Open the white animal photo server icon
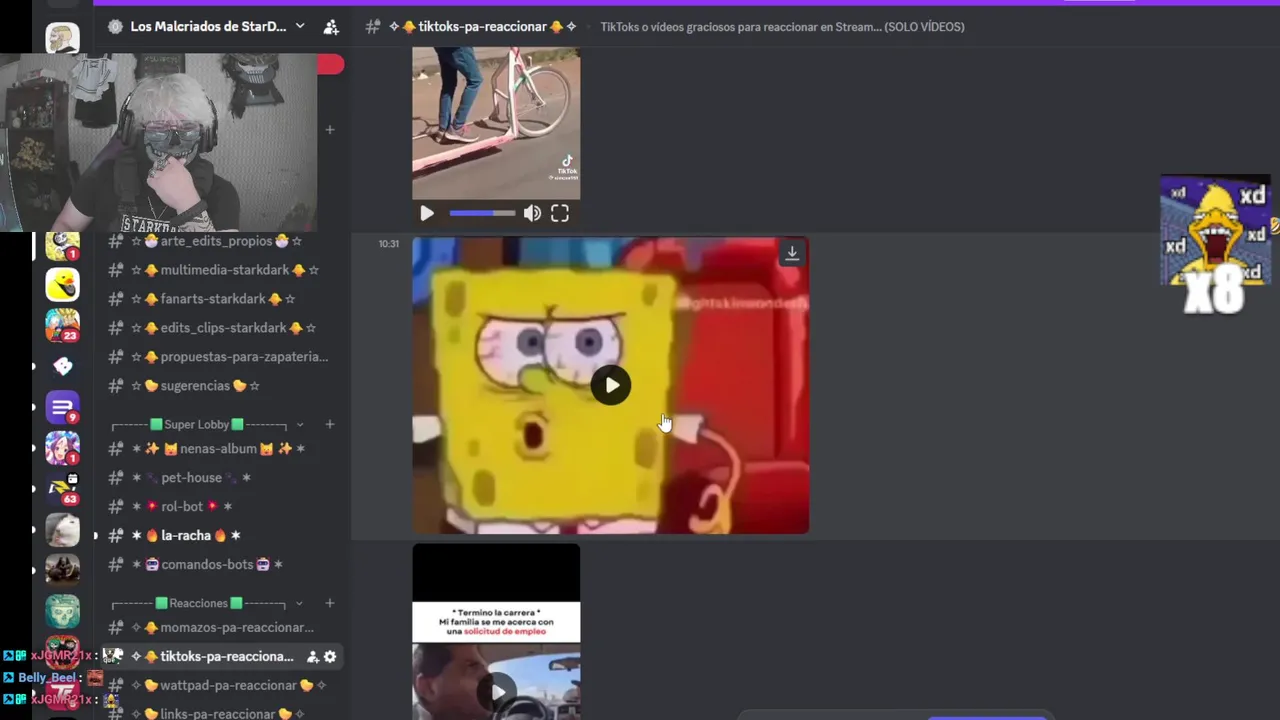1280x720 pixels. tap(62, 530)
